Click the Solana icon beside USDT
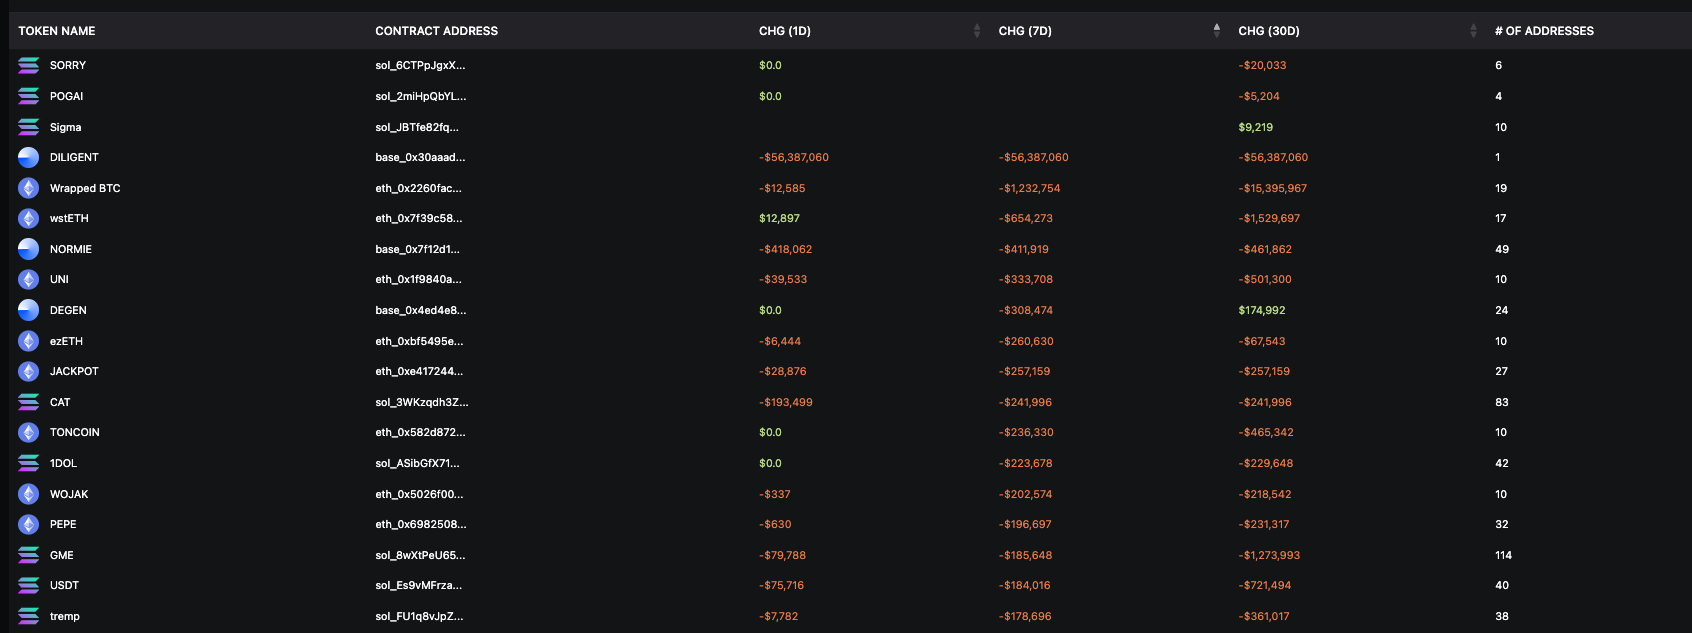Viewport: 1692px width, 633px height. coord(29,585)
